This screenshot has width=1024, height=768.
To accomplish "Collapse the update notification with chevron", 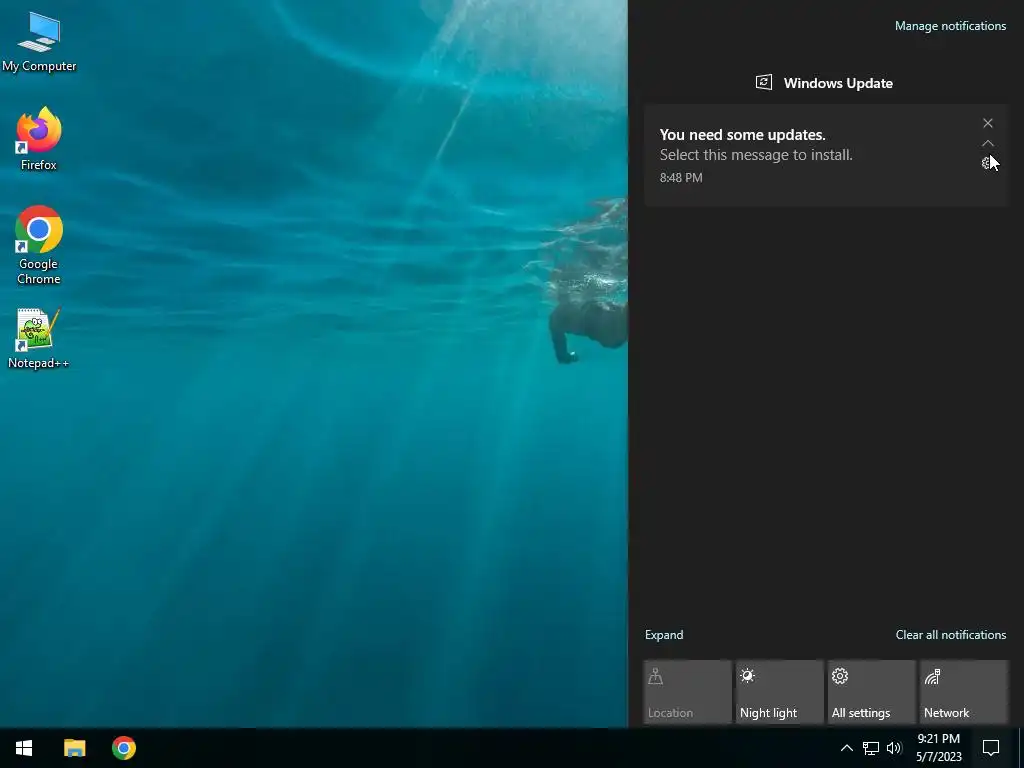I will pos(987,143).
